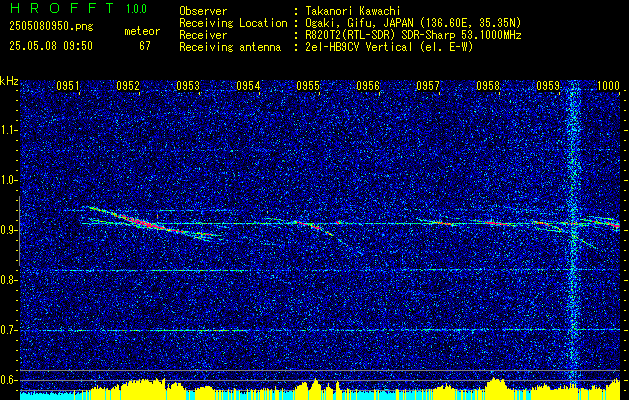The width and height of the screenshot is (629, 400).
Task: Select the HROFFT 1.0.0 title text
Action: click(x=79, y=8)
